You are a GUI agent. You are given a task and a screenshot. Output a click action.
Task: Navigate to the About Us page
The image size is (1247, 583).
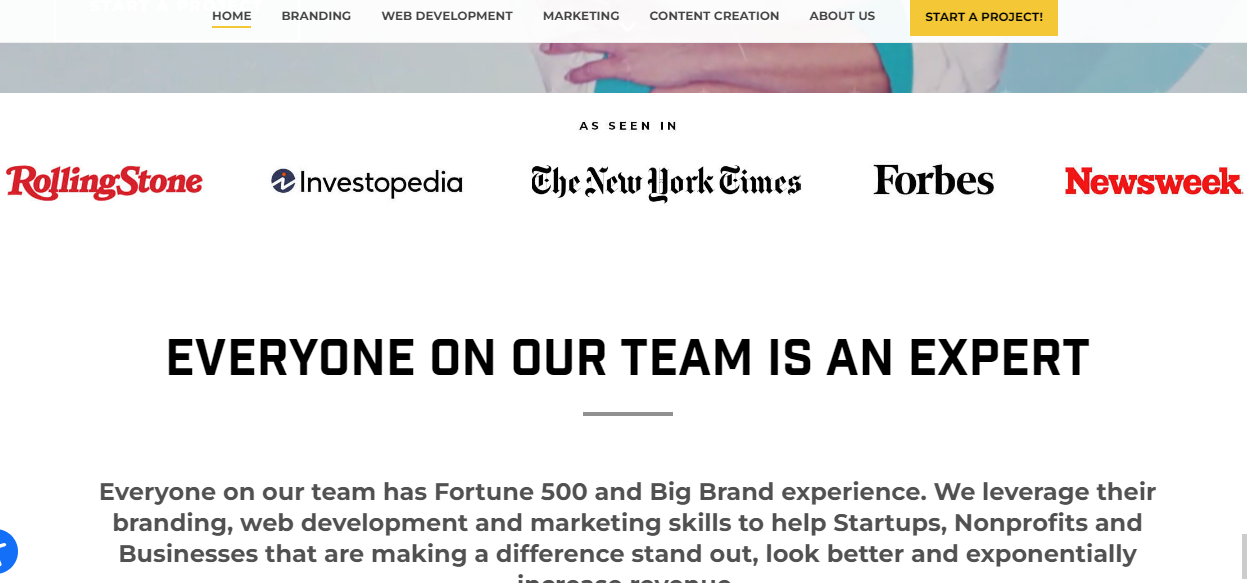click(x=842, y=16)
